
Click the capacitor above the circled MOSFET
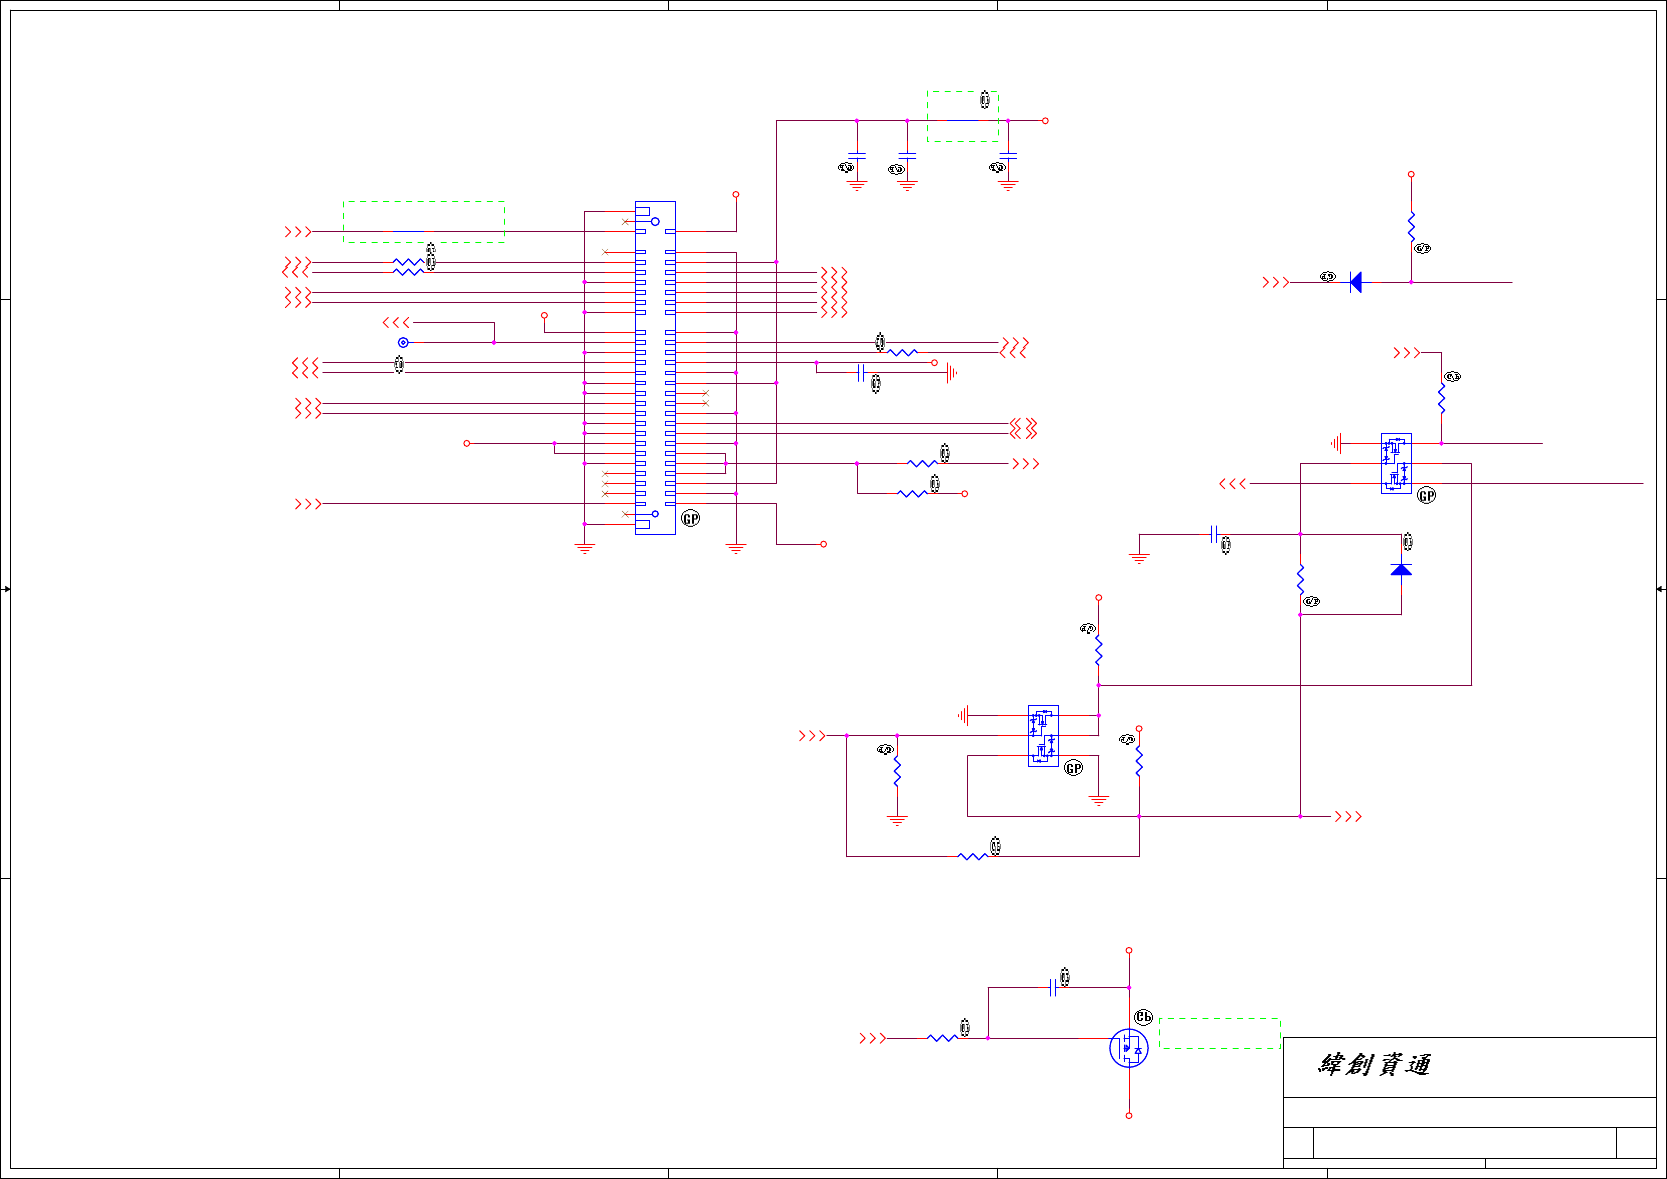pyautogui.click(x=1053, y=988)
